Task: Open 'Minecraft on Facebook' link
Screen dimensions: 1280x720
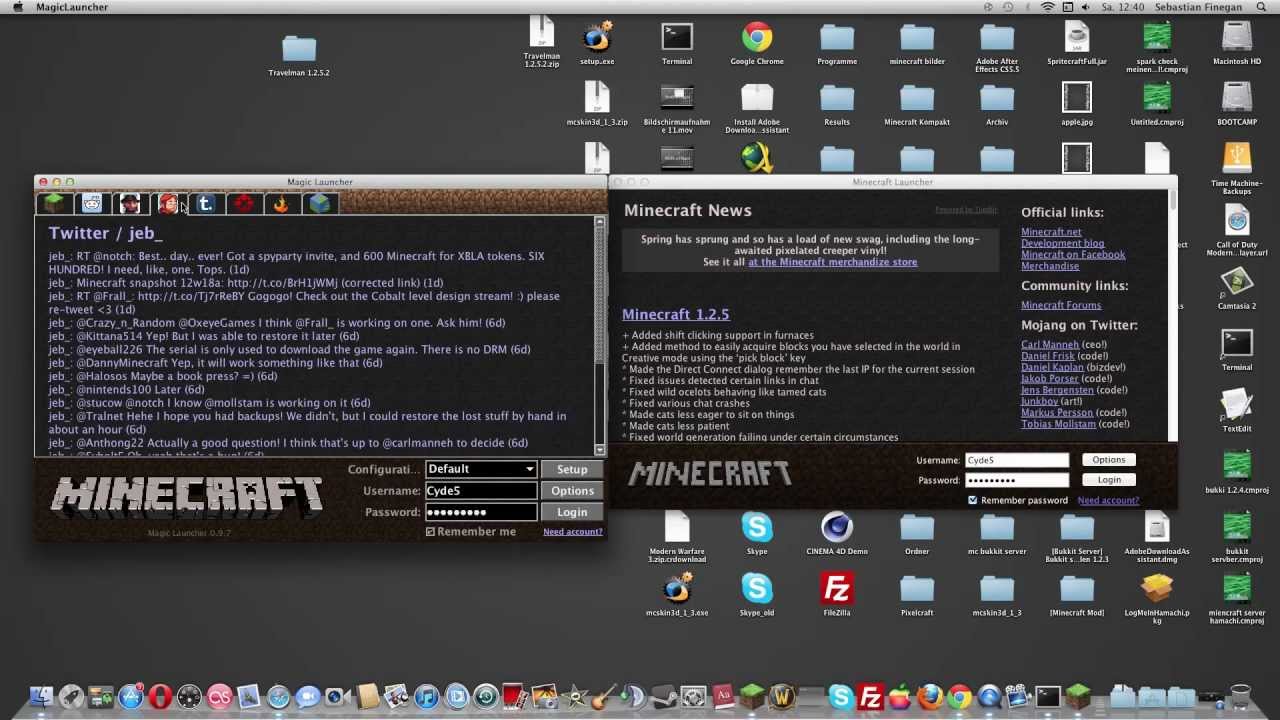Action: coord(1073,255)
